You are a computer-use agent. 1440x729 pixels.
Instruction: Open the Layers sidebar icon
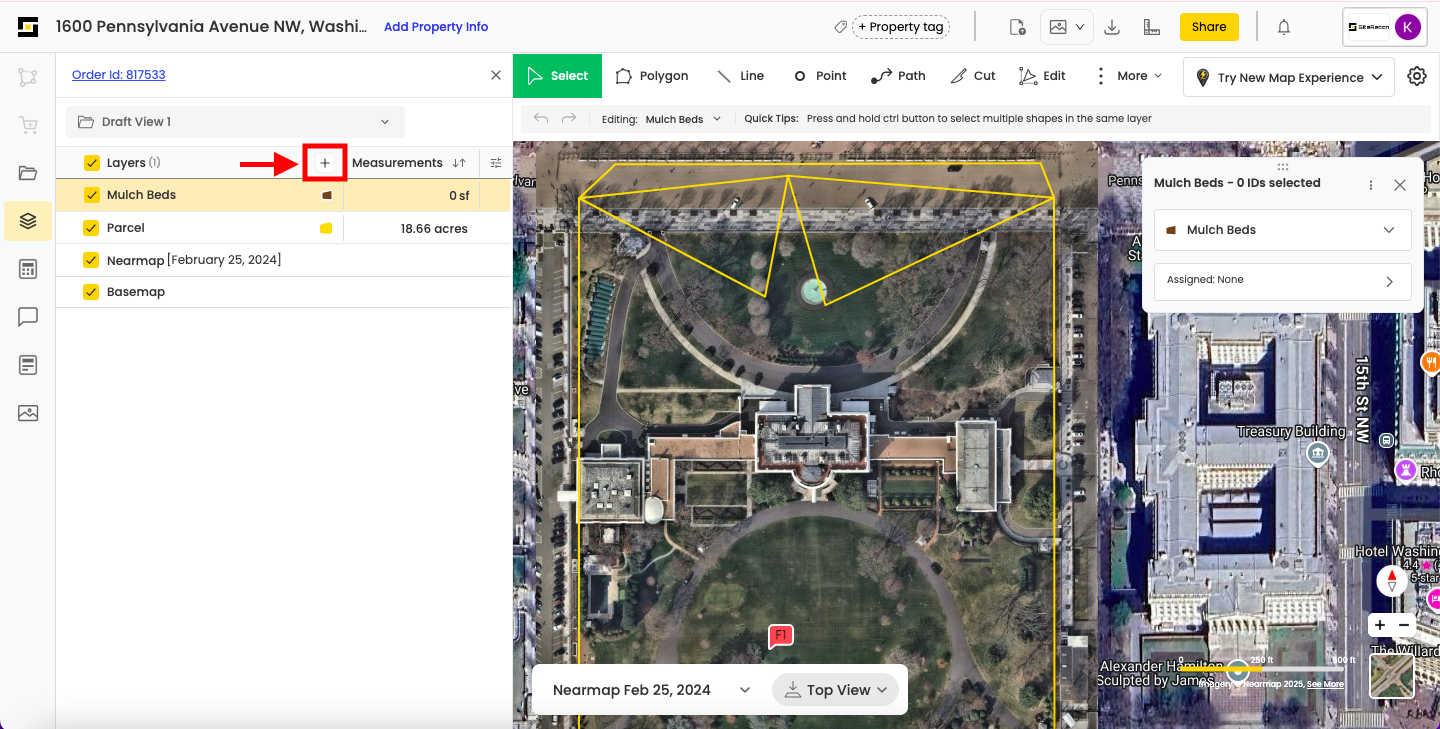[x=28, y=221]
